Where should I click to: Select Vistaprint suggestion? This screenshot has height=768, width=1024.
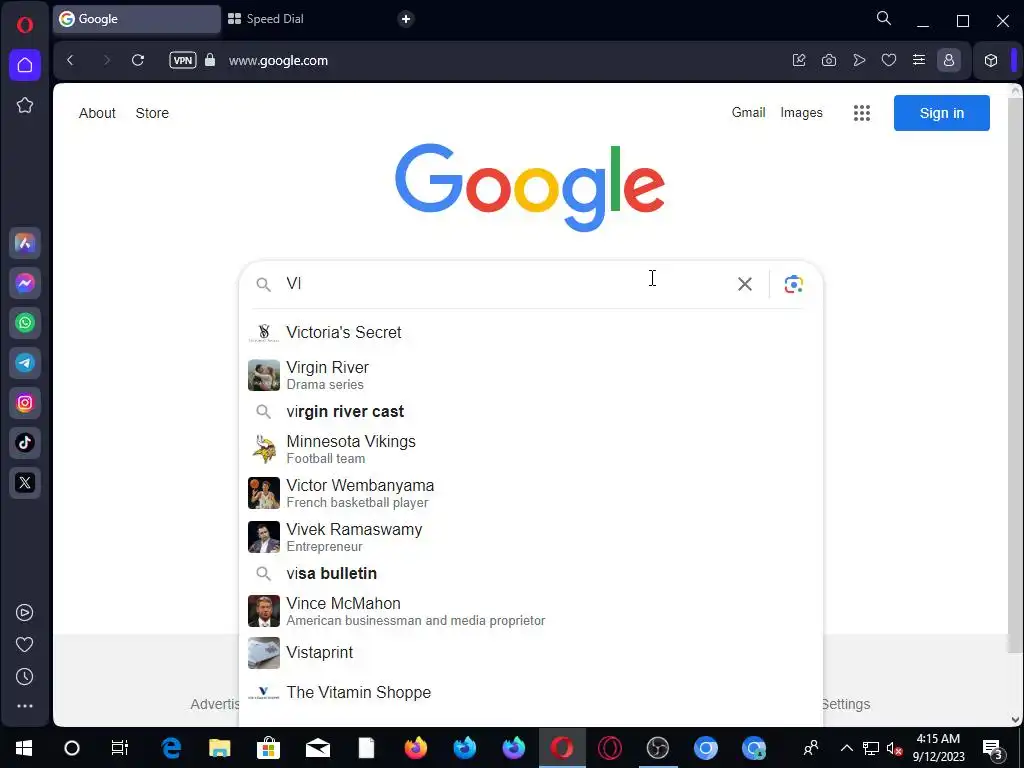[531, 652]
